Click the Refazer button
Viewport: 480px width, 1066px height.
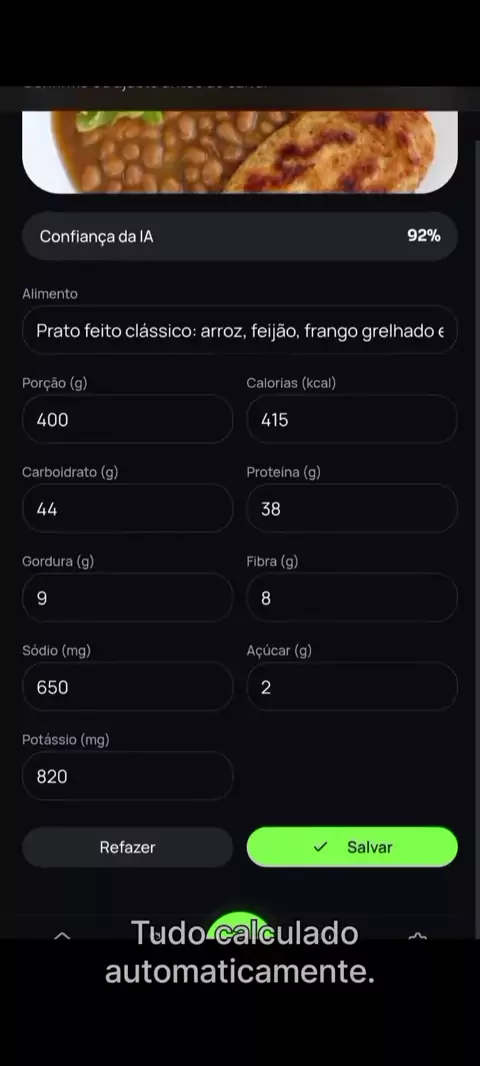point(127,847)
